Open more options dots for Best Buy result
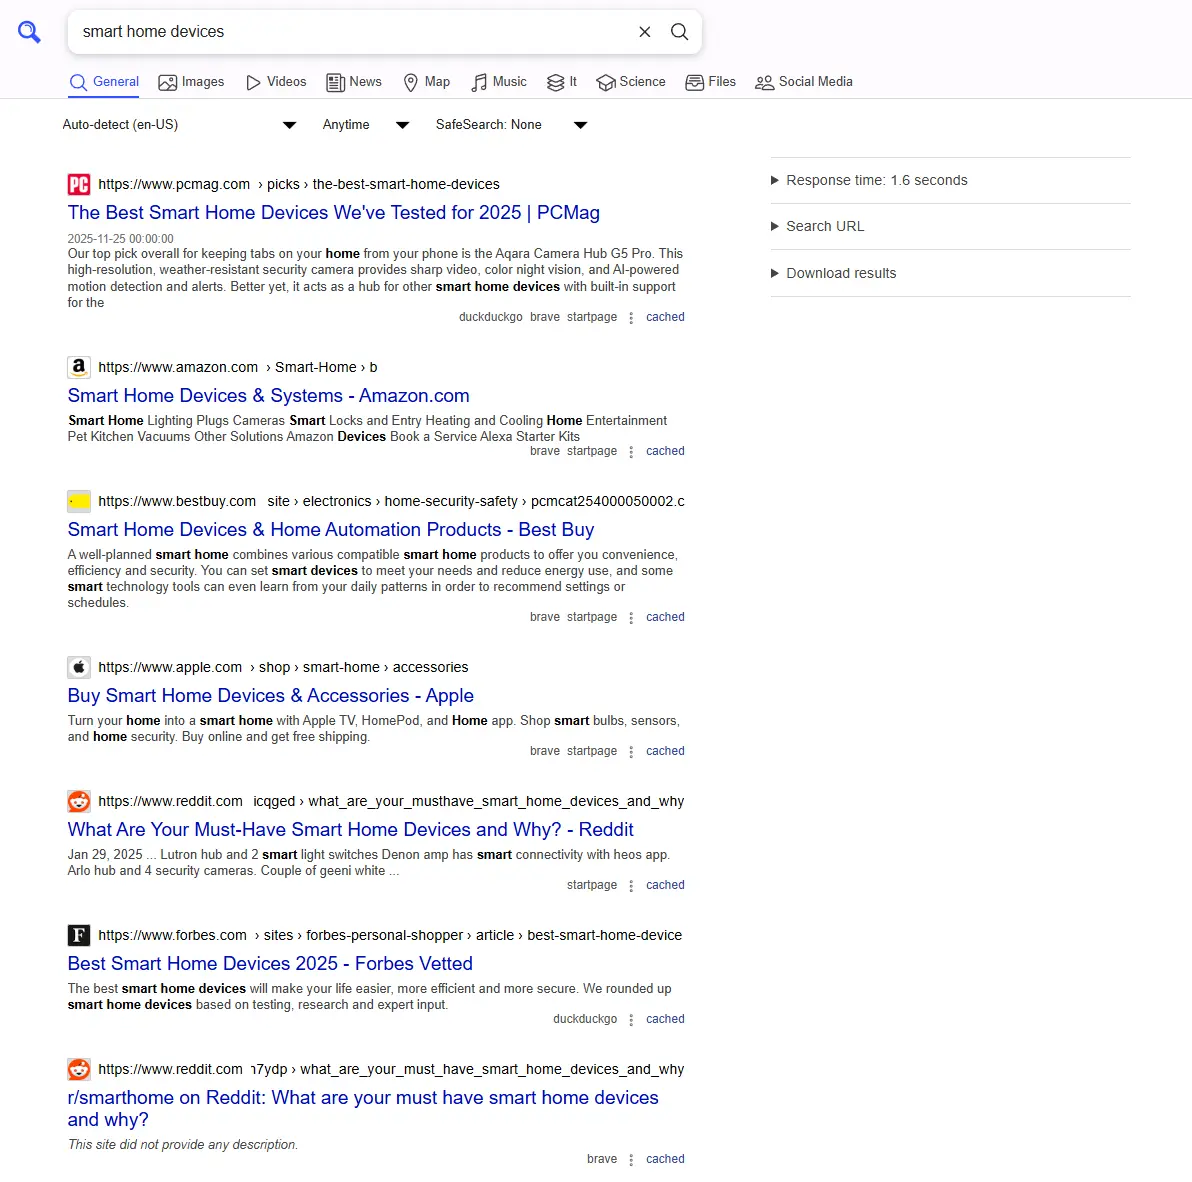 tap(631, 618)
